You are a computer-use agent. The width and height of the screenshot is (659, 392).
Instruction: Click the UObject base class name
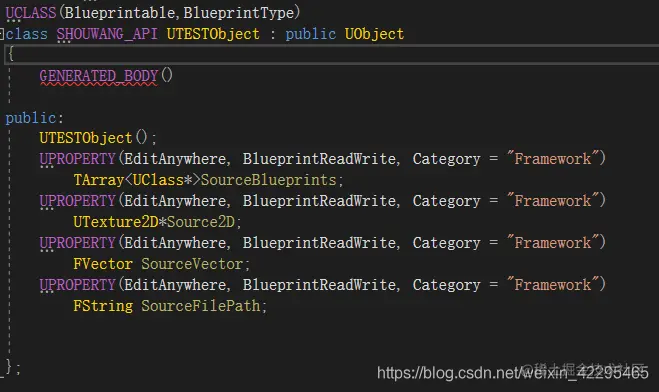(x=374, y=34)
